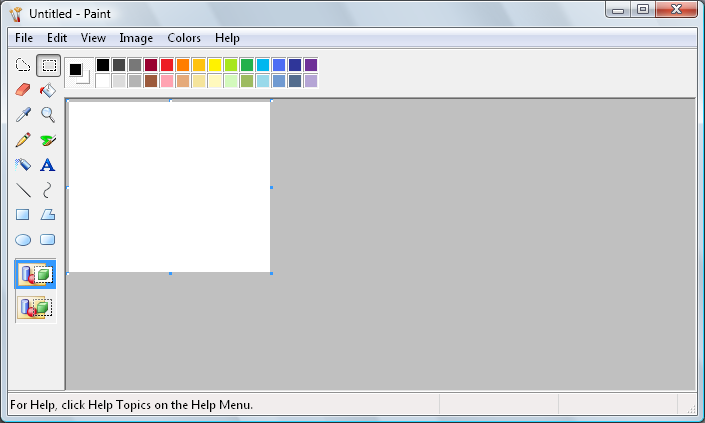Open the Help menu
Screen dimensions: 705x423
[227, 38]
